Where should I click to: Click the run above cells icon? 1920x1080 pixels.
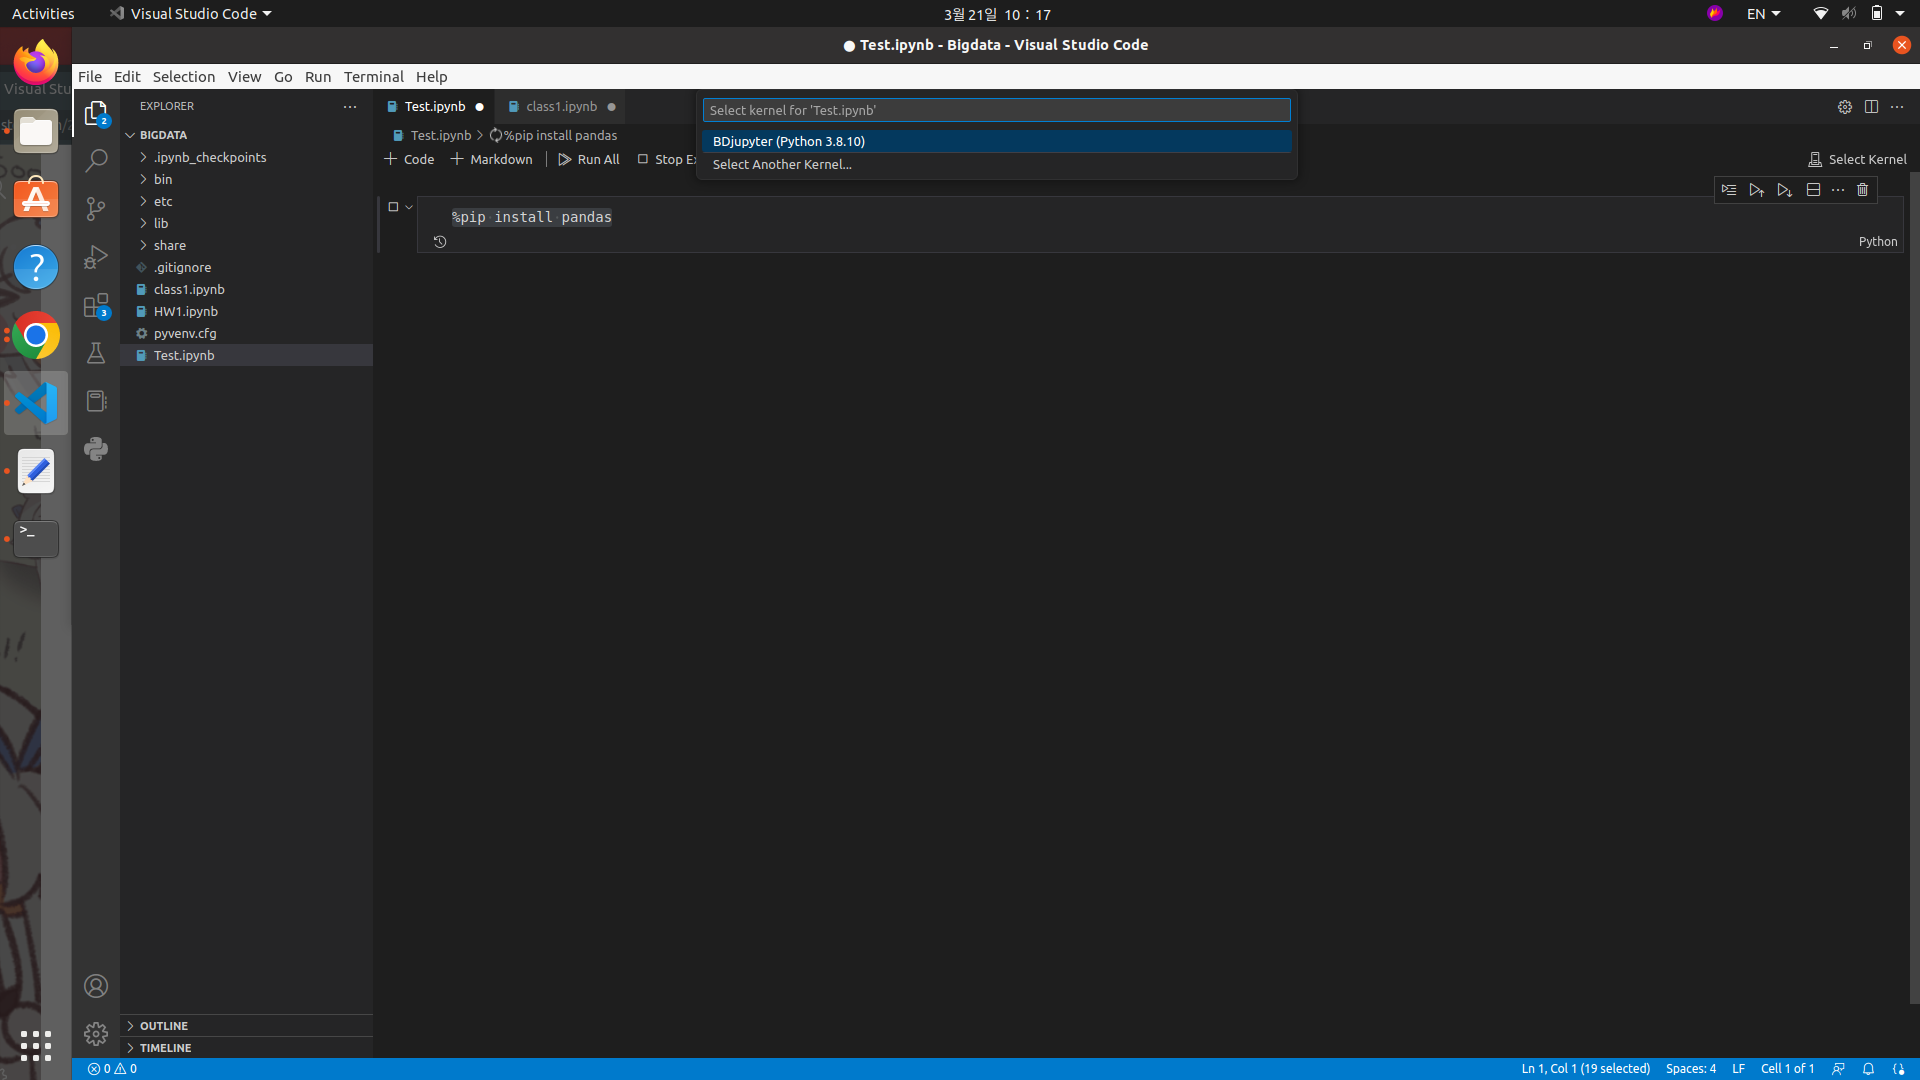coord(1757,190)
